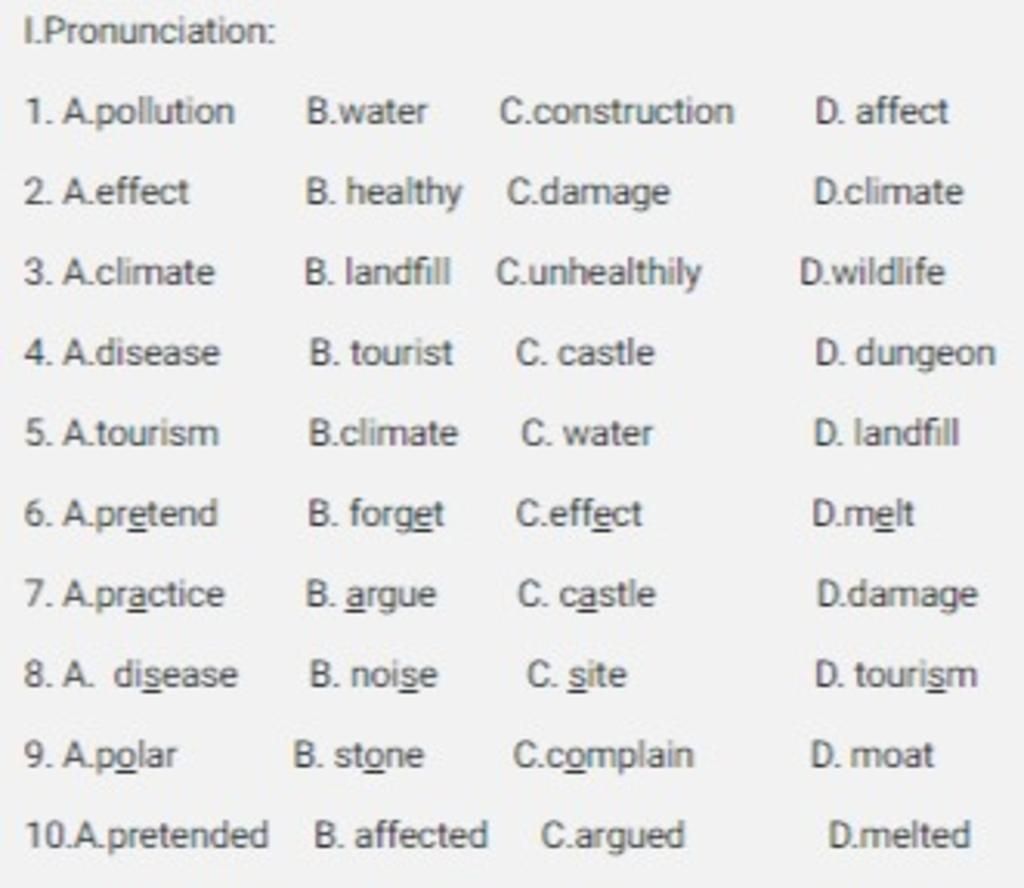The width and height of the screenshot is (1024, 888).
Task: Choose 'D.melt' in question 6
Action: pos(863,515)
